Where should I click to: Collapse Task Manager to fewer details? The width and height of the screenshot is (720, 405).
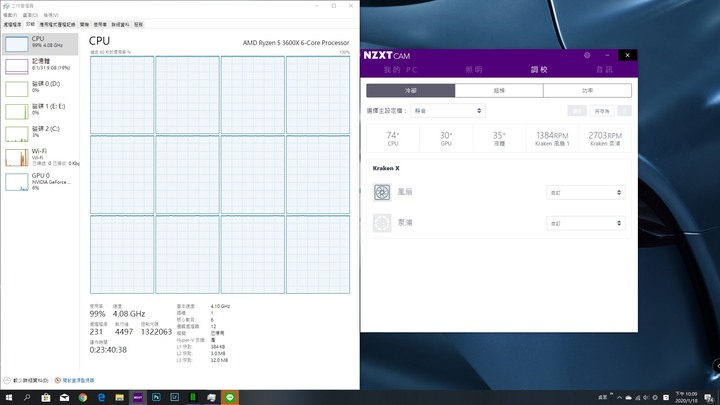tap(26, 380)
